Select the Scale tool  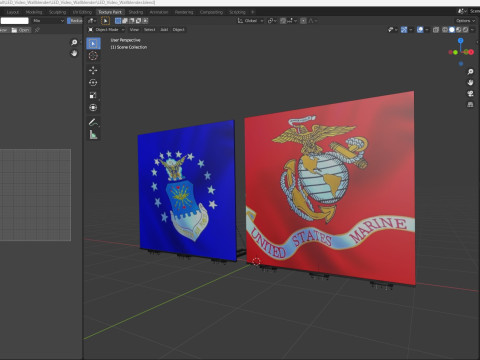[93, 95]
